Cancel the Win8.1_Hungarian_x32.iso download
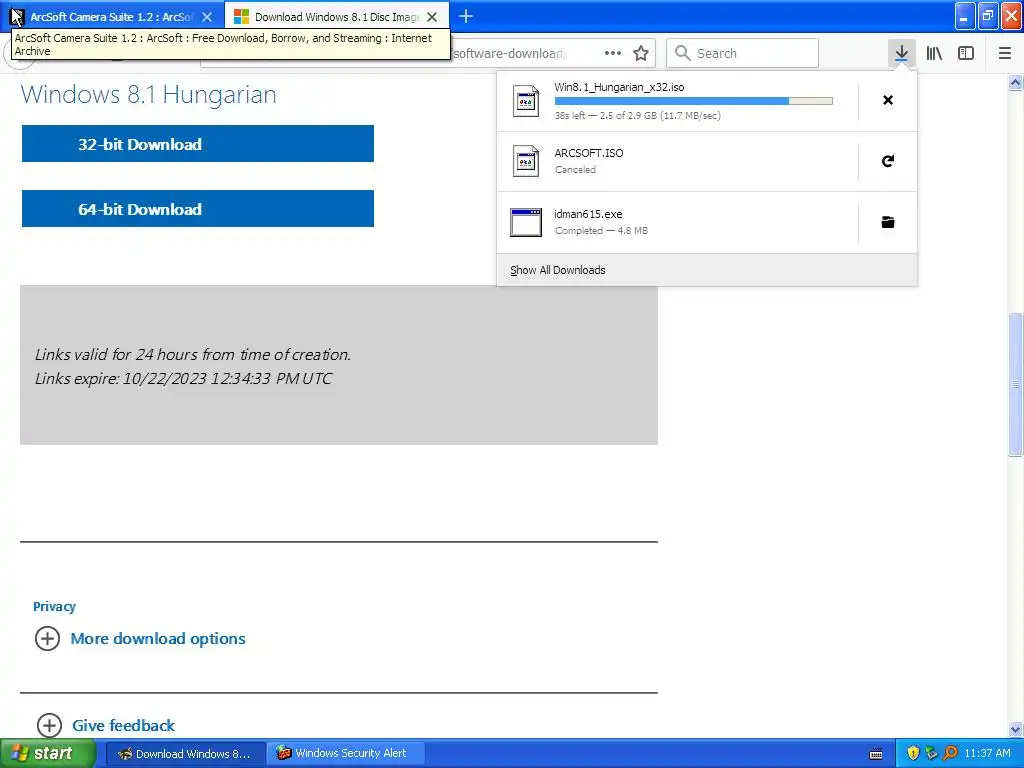Viewport: 1024px width, 768px height. pyautogui.click(x=888, y=100)
